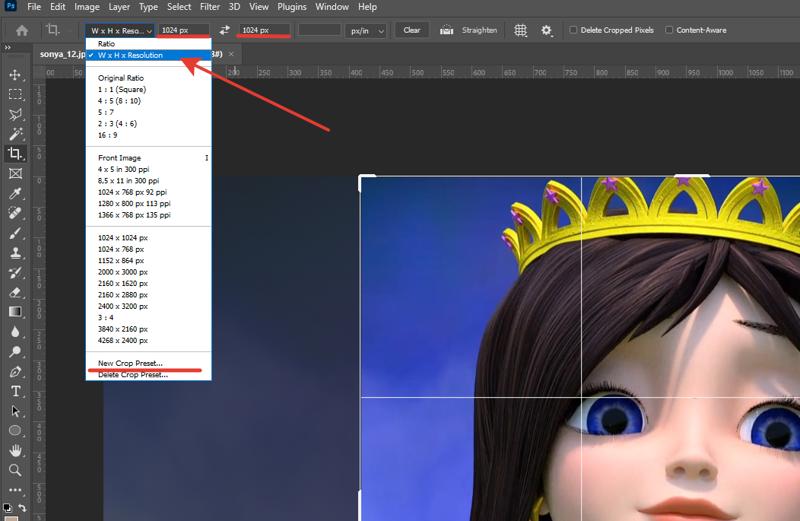
Task: Select the Move tool
Action: [15, 75]
